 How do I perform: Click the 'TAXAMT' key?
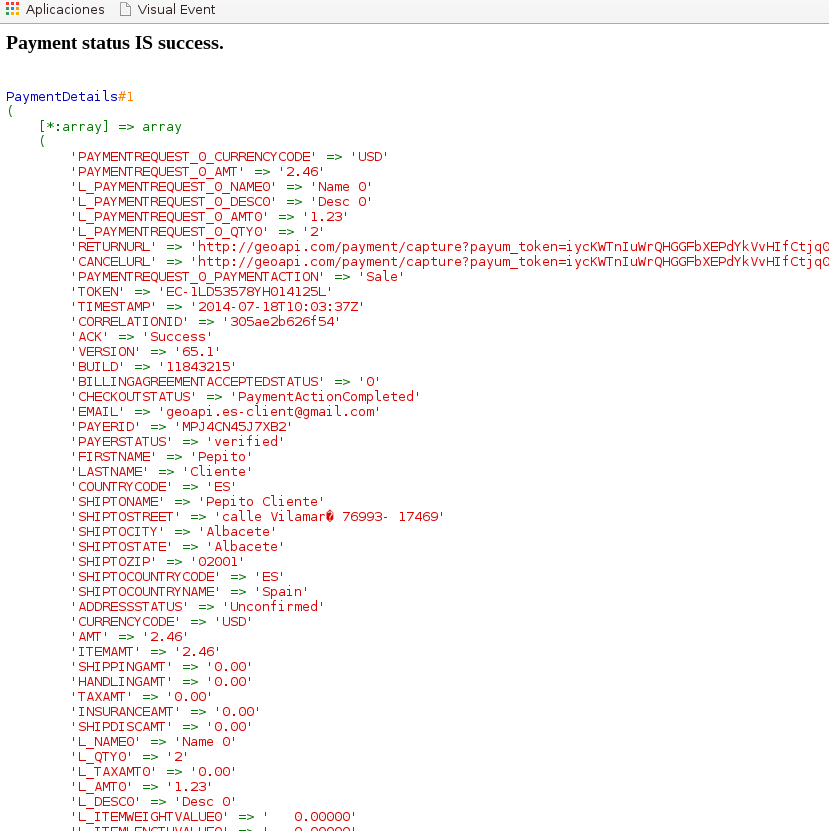click(x=102, y=697)
